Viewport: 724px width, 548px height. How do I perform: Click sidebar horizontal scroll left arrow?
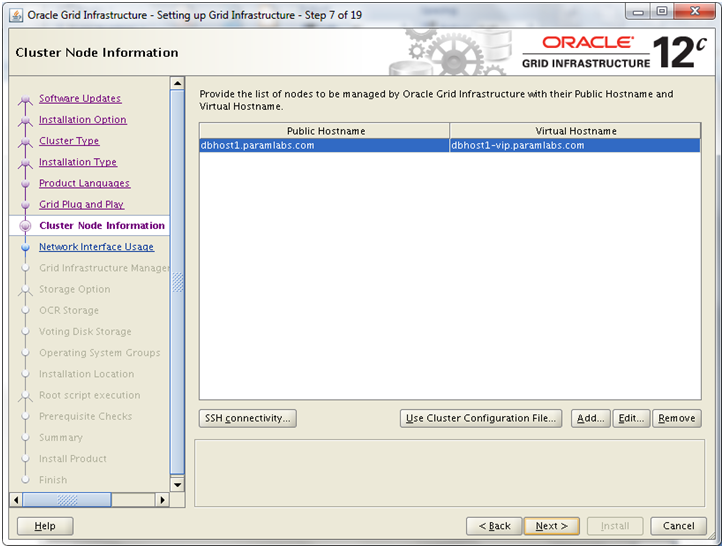(x=16, y=500)
